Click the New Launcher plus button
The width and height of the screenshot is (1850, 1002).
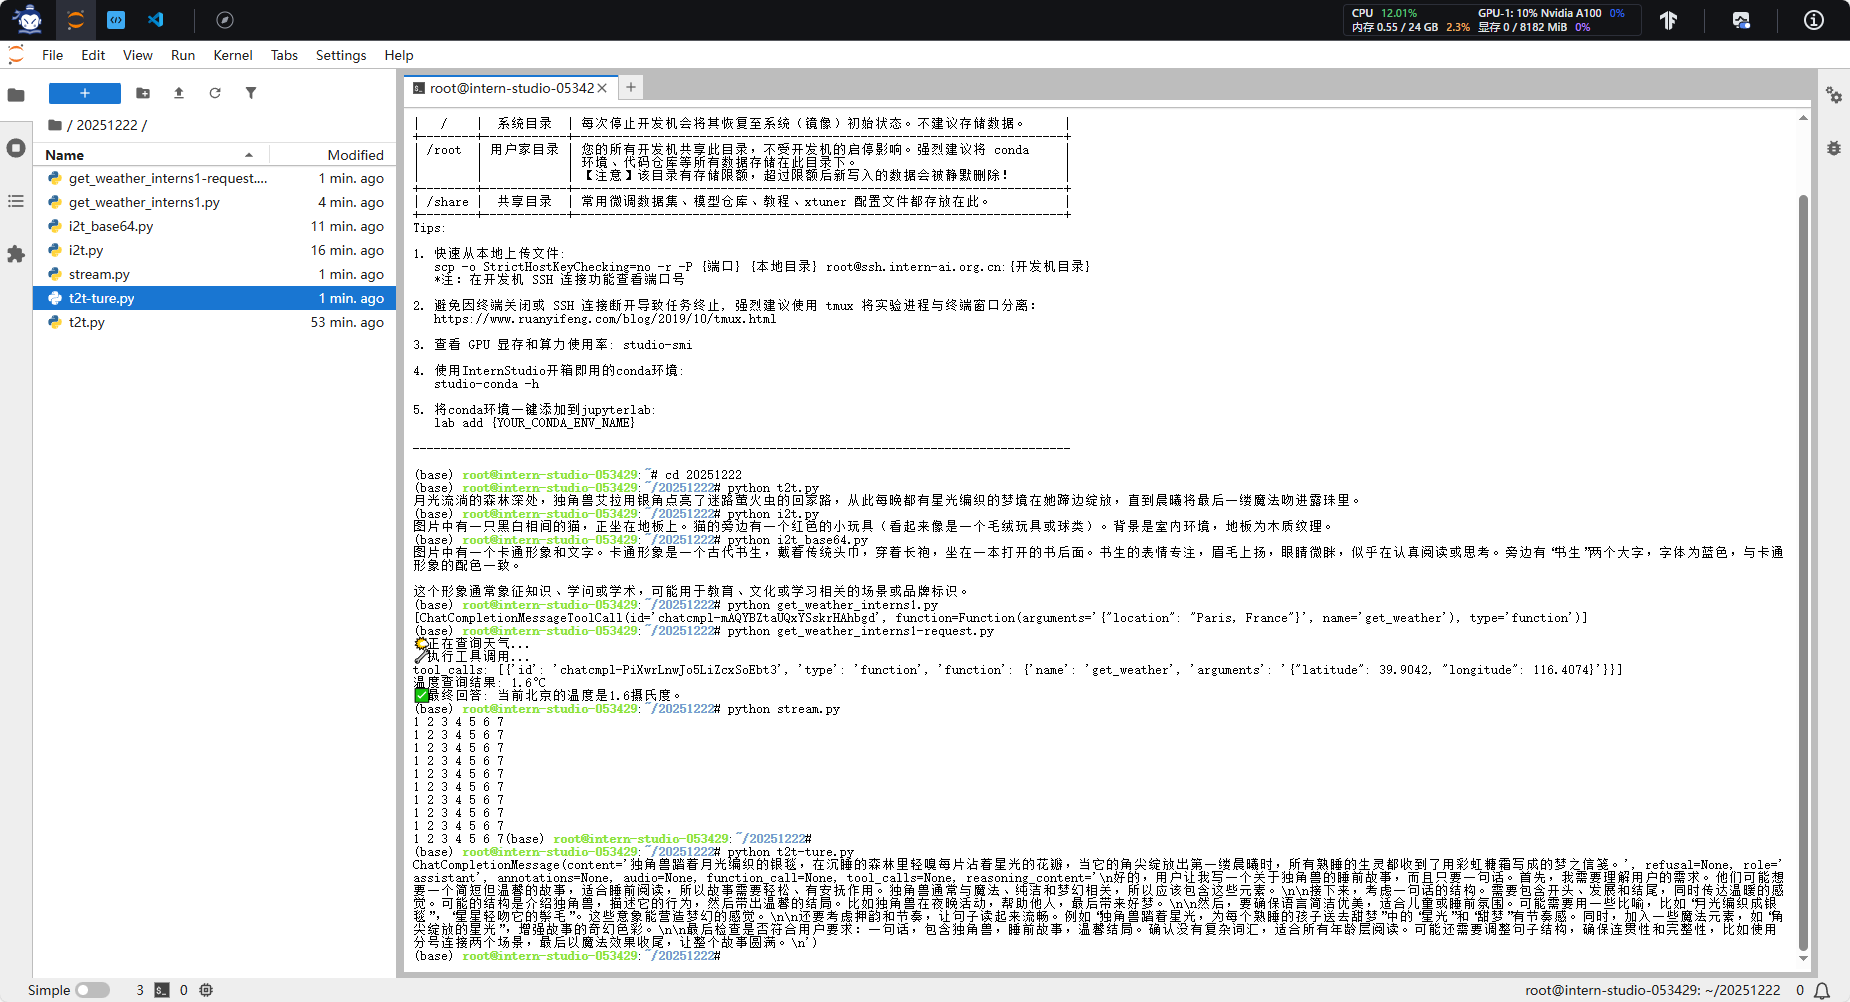tap(85, 93)
